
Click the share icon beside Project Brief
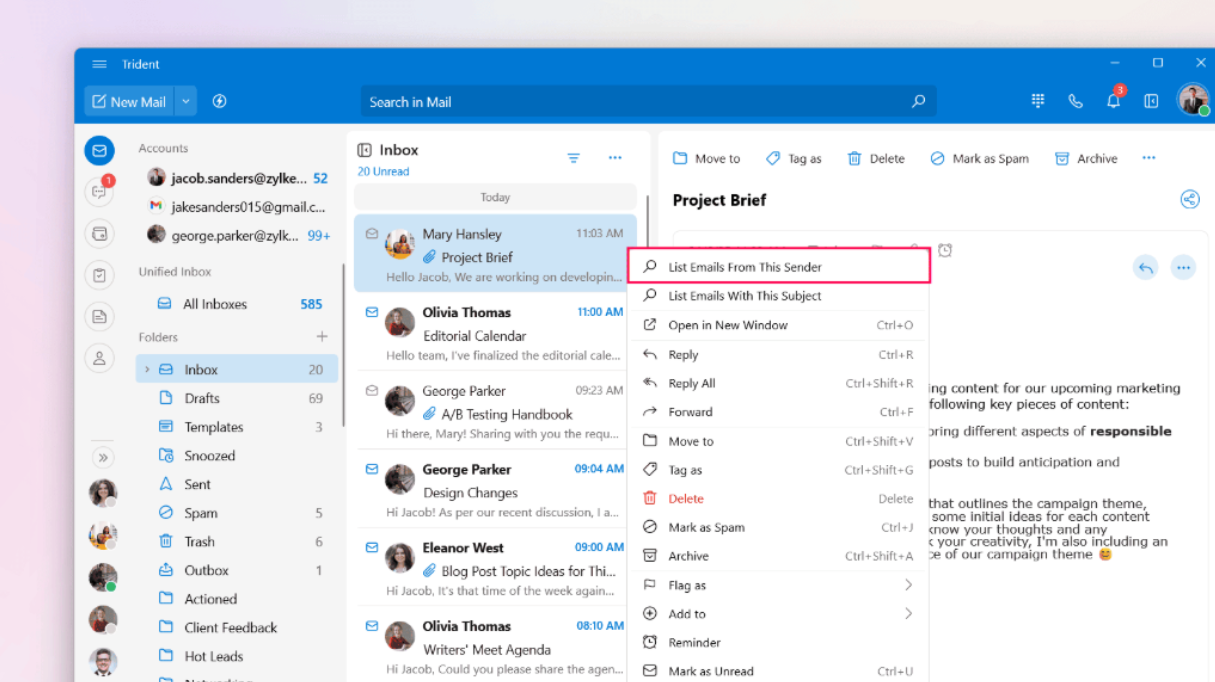click(x=1189, y=199)
